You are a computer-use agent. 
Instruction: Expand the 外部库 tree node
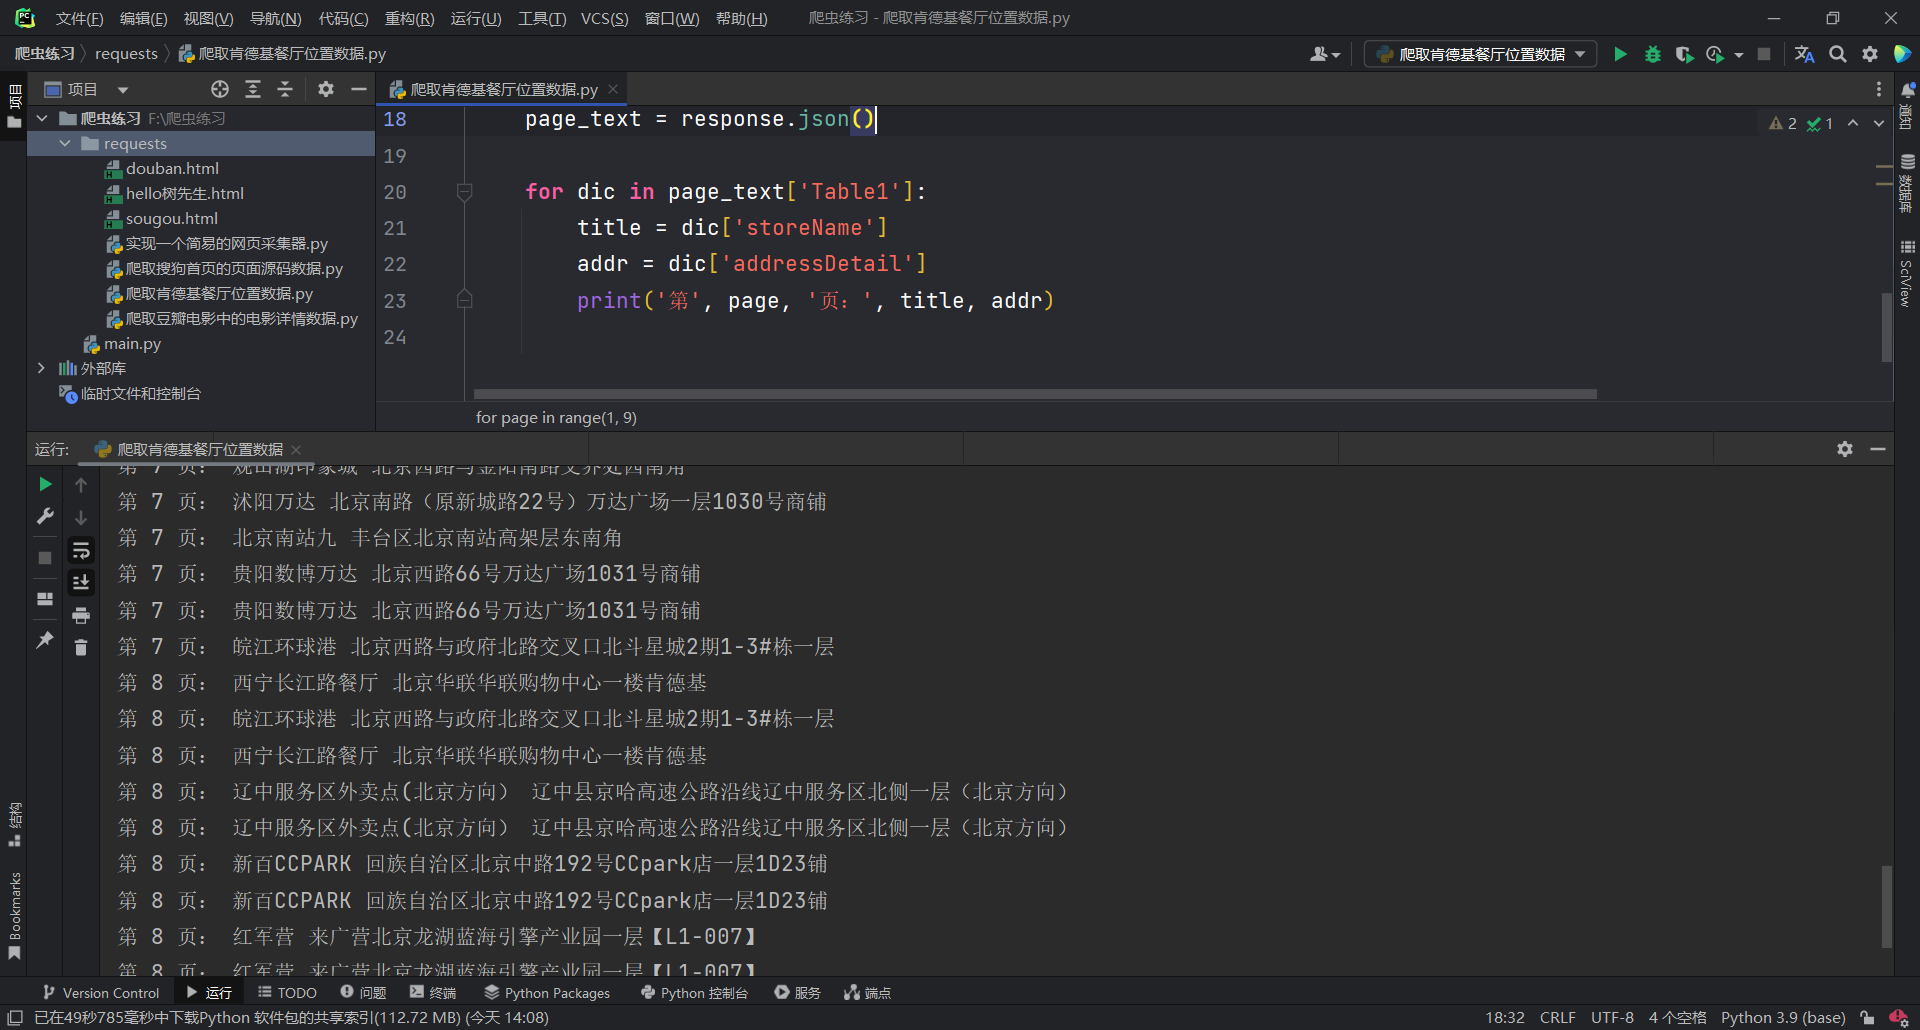click(41, 368)
